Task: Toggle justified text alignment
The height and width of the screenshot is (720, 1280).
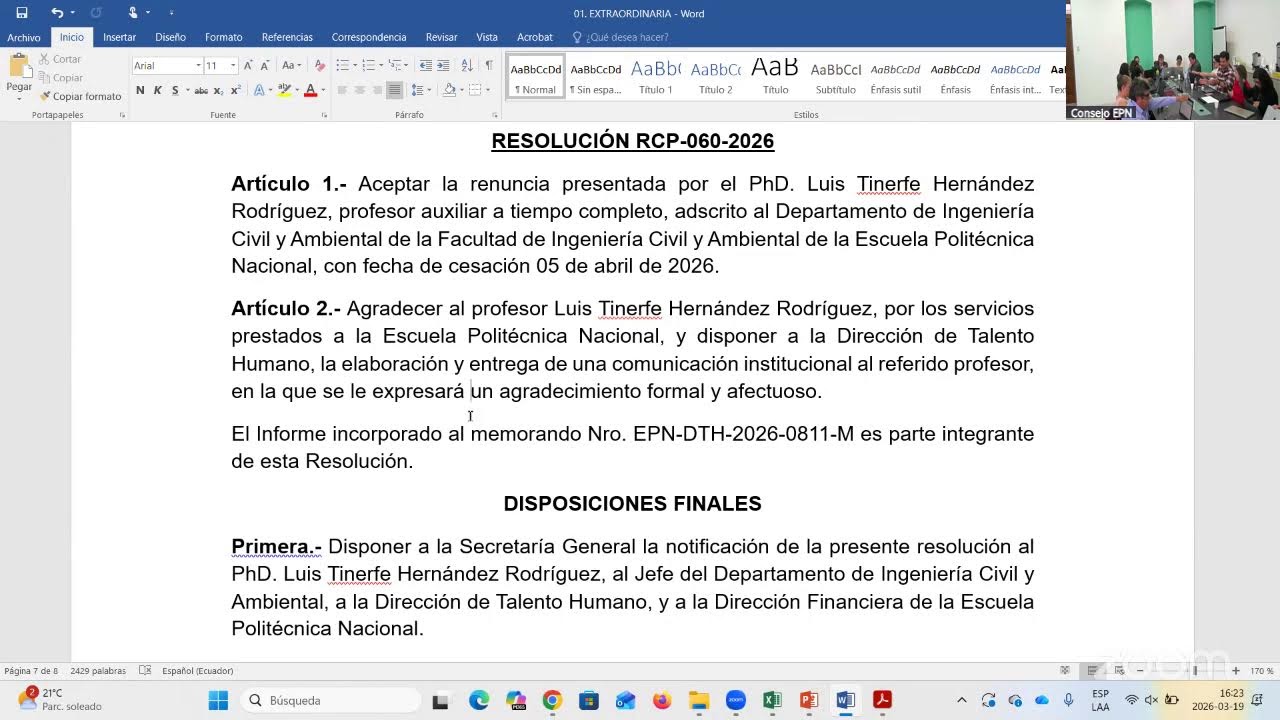Action: click(x=394, y=90)
